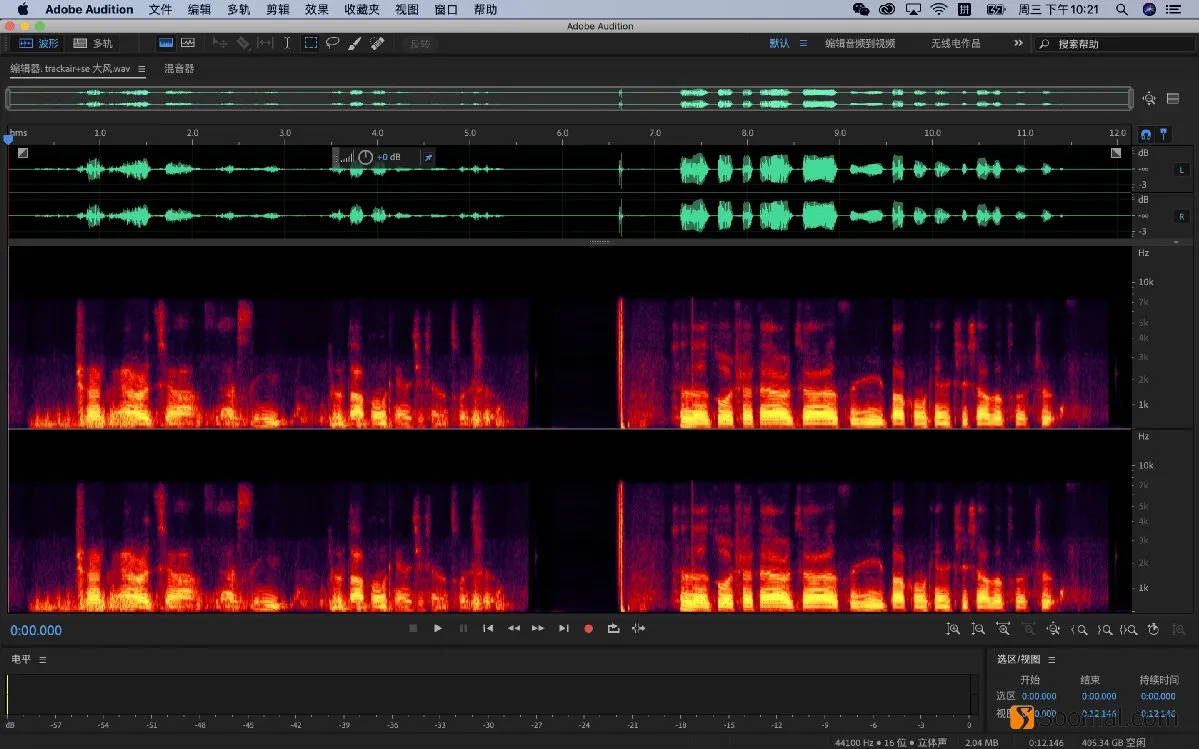Zoom out amplitude

[x=978, y=629]
